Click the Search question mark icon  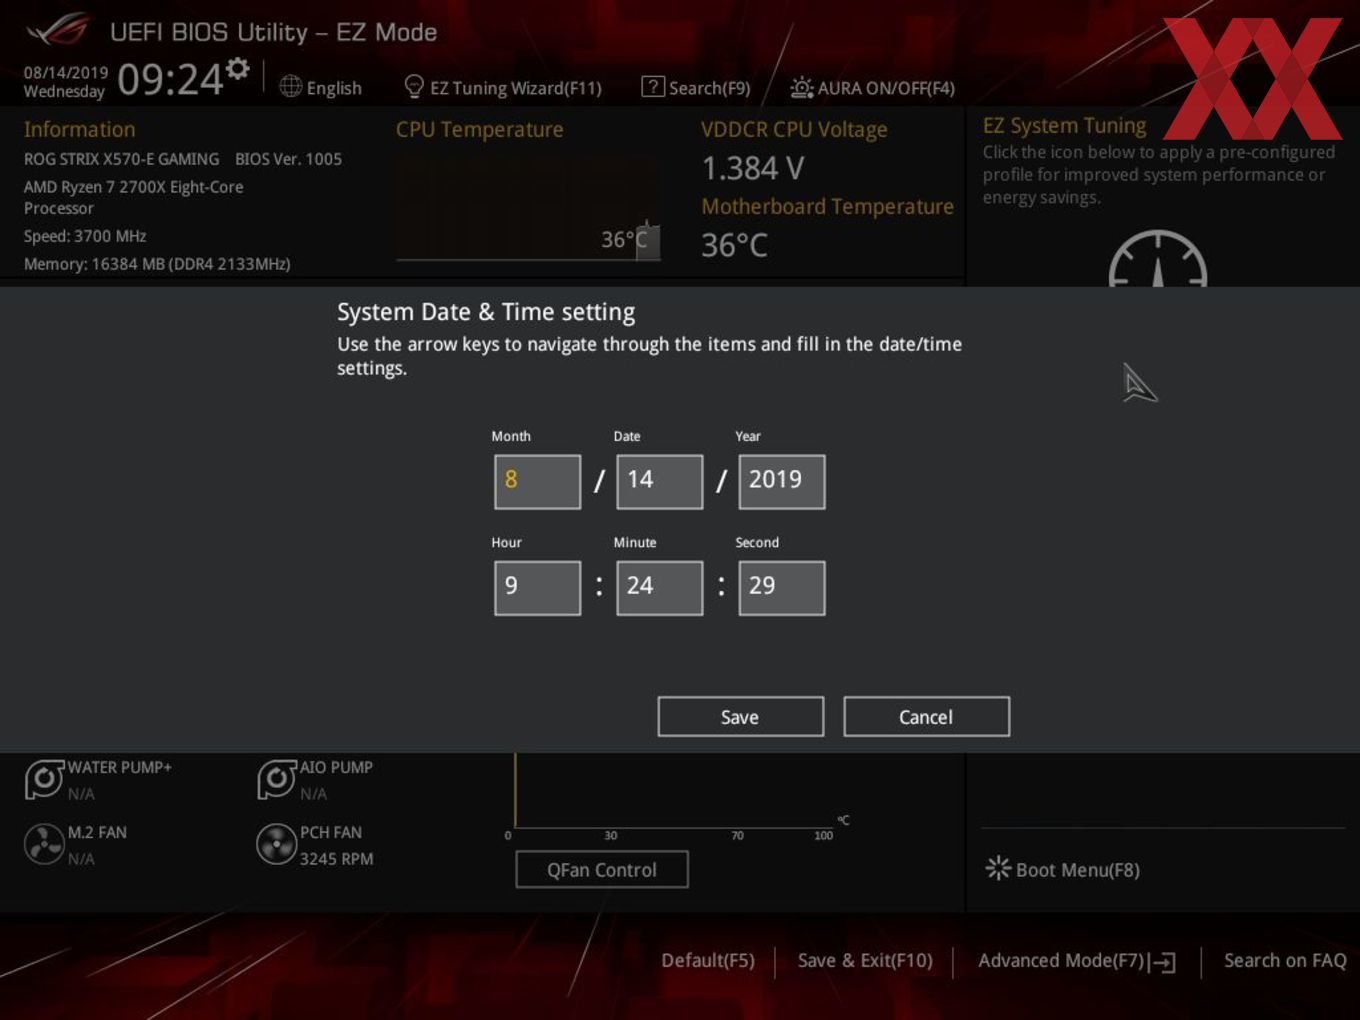click(653, 87)
